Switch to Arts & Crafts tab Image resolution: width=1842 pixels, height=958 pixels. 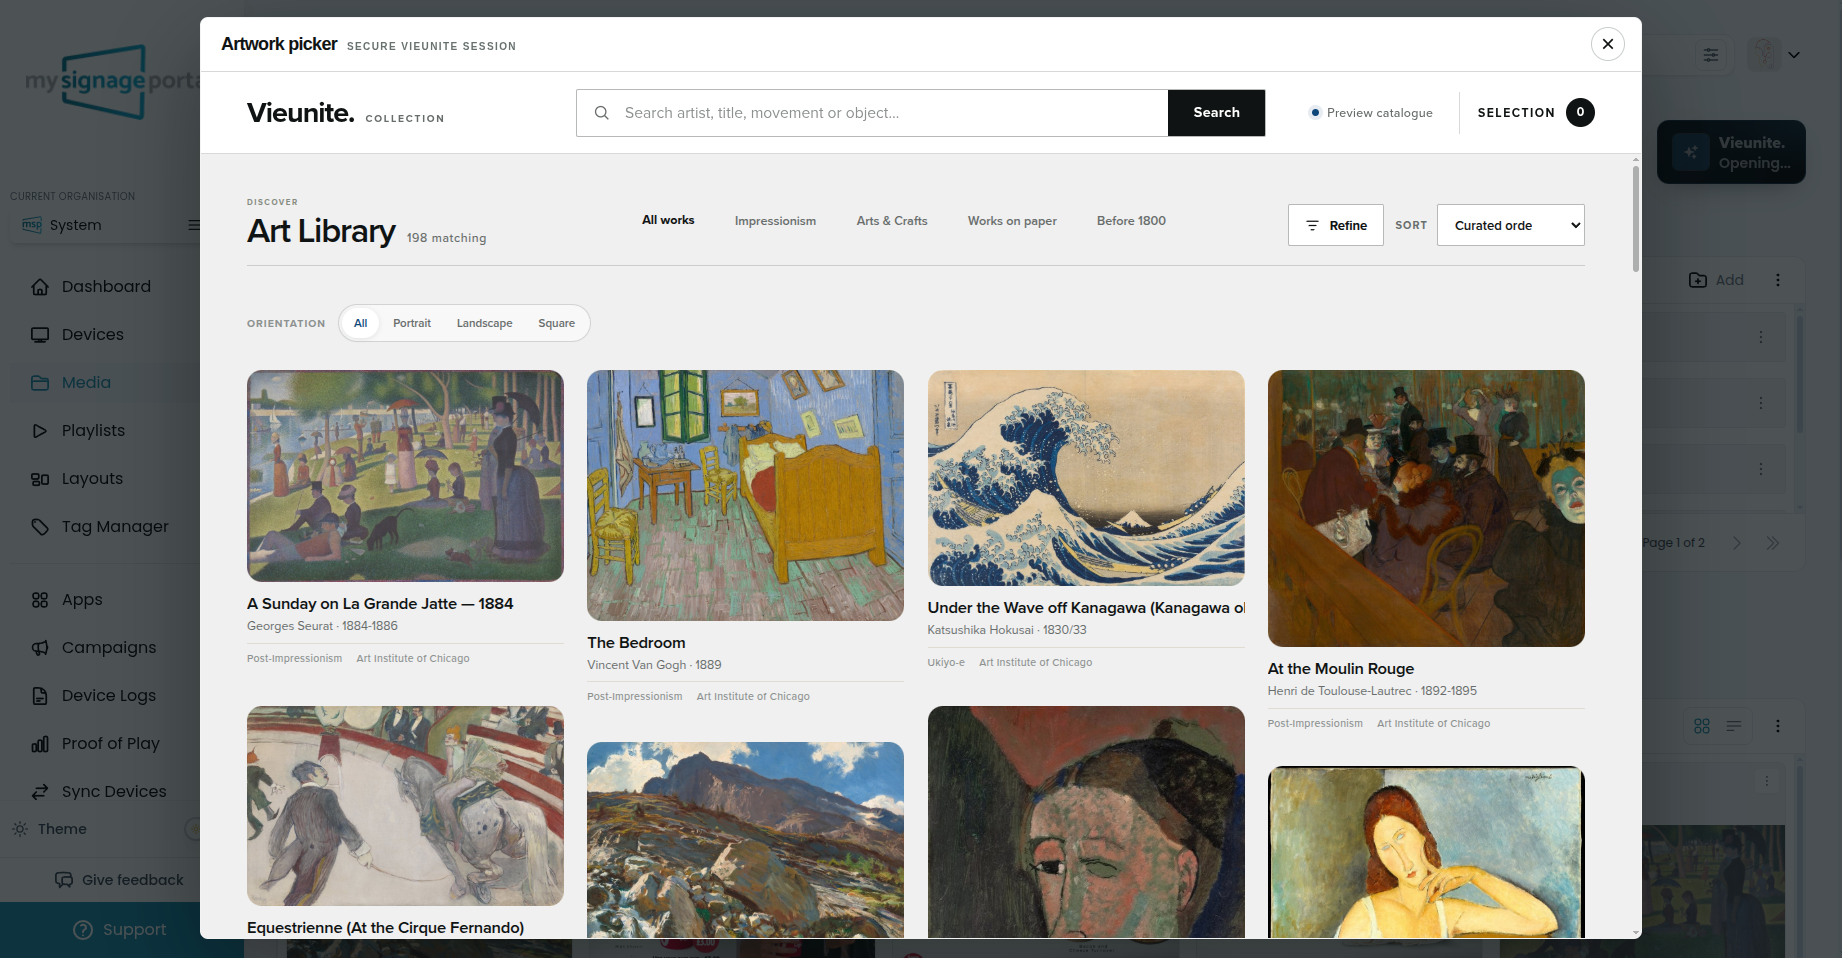point(892,221)
